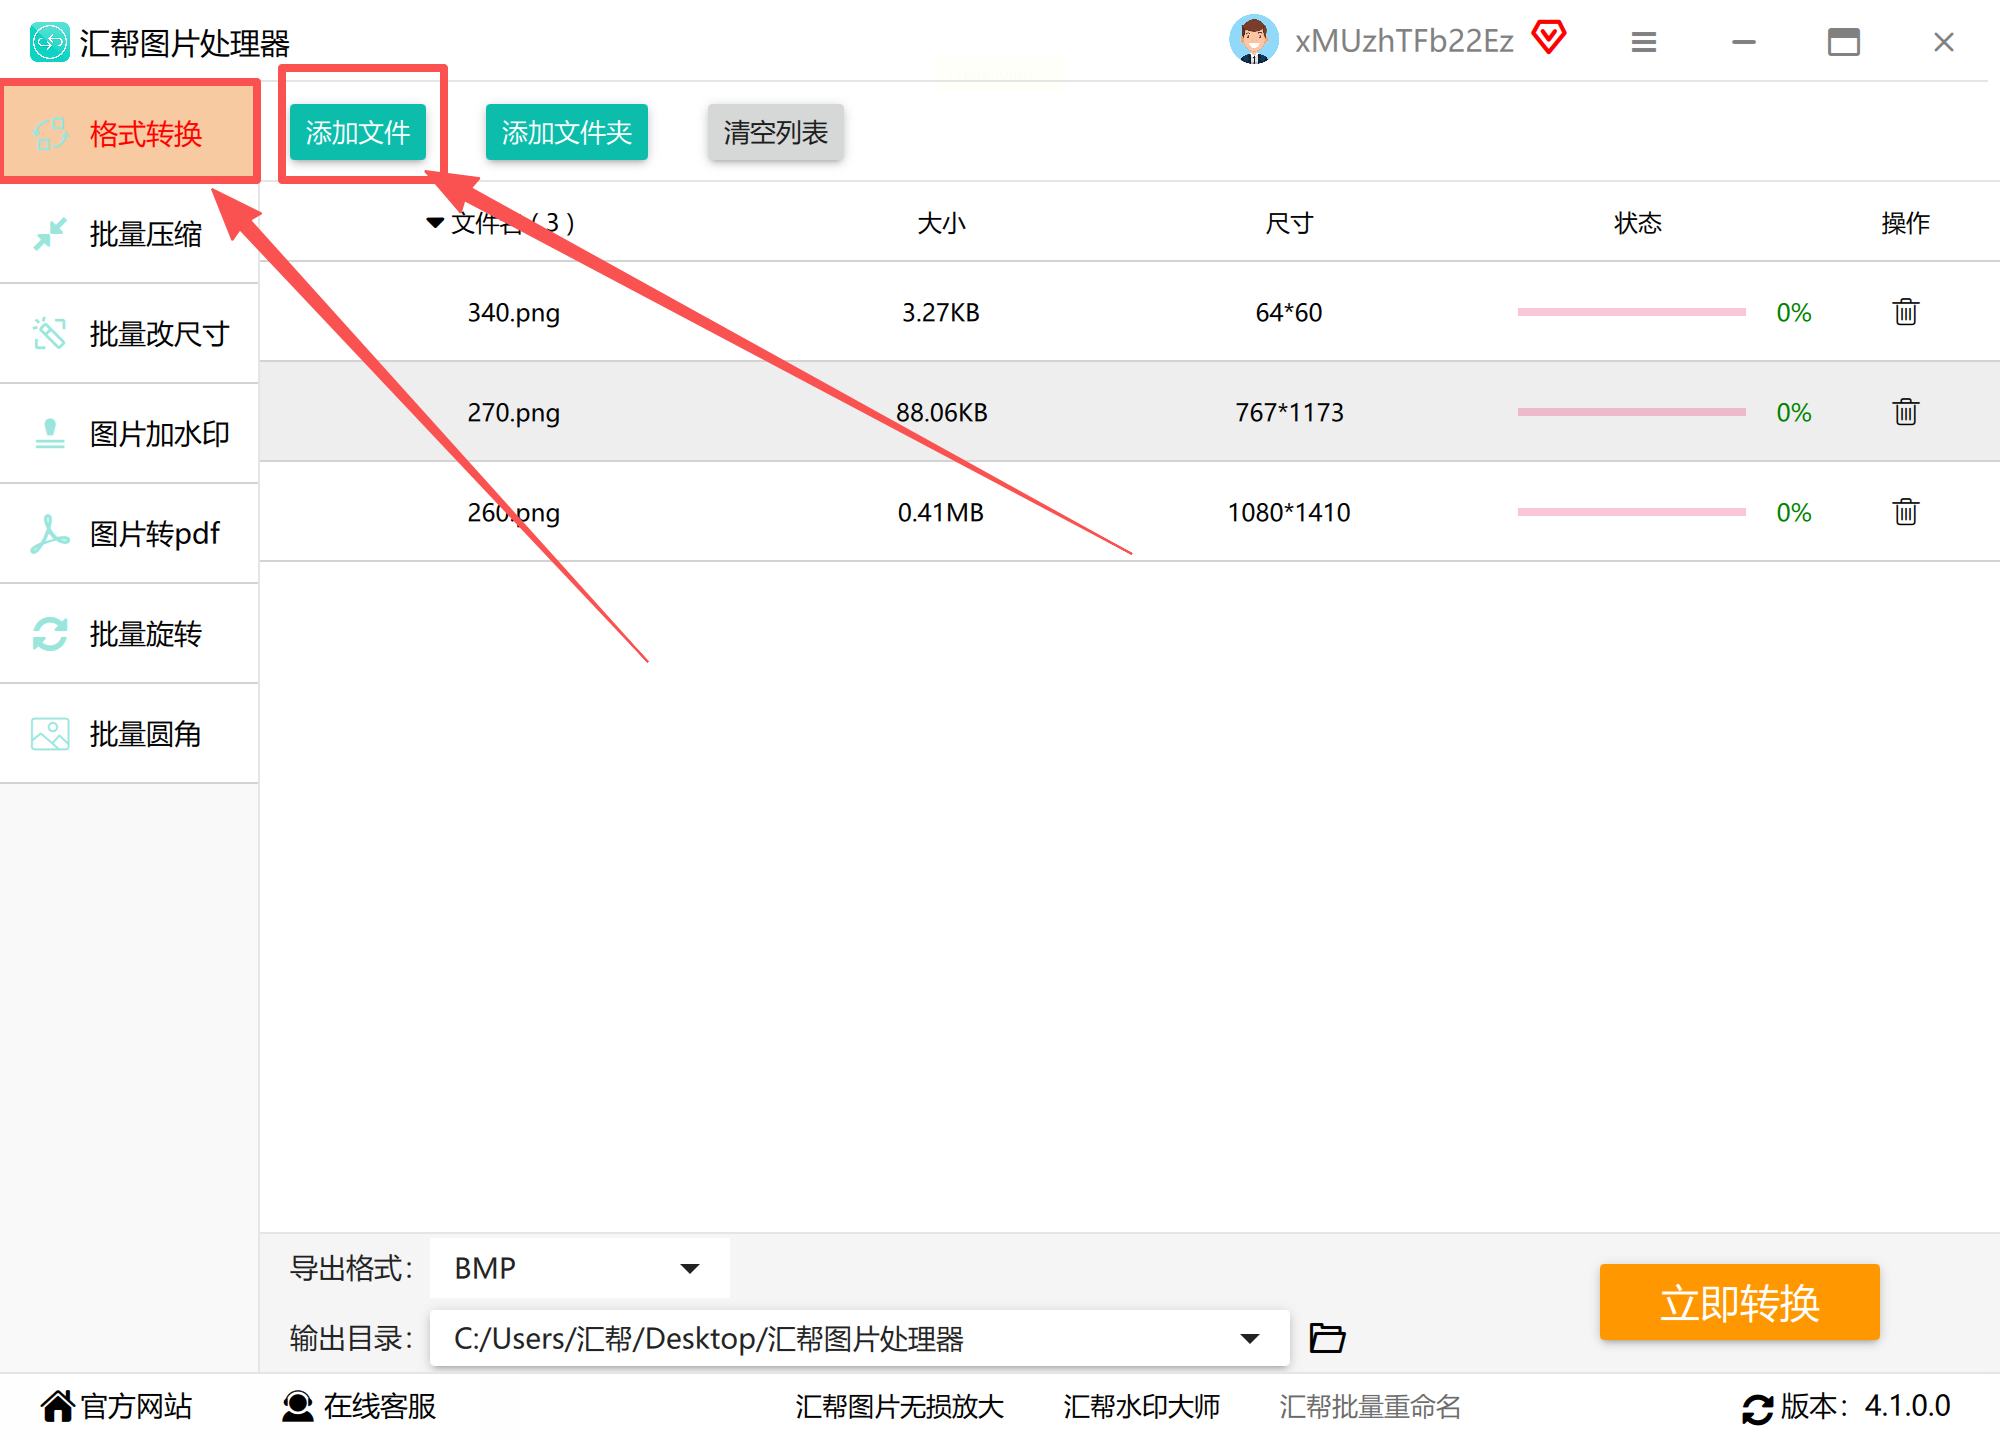Open output folder browse icon

(1327, 1338)
